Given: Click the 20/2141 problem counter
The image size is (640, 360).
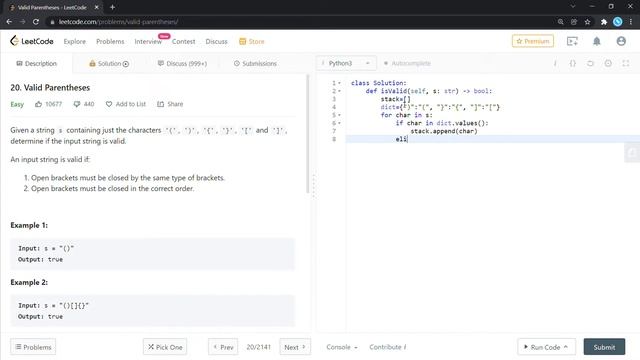Looking at the screenshot, I should coord(258,347).
